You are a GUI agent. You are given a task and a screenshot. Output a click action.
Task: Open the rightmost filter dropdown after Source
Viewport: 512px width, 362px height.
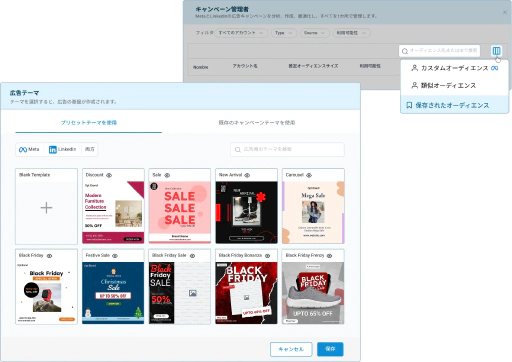(351, 33)
